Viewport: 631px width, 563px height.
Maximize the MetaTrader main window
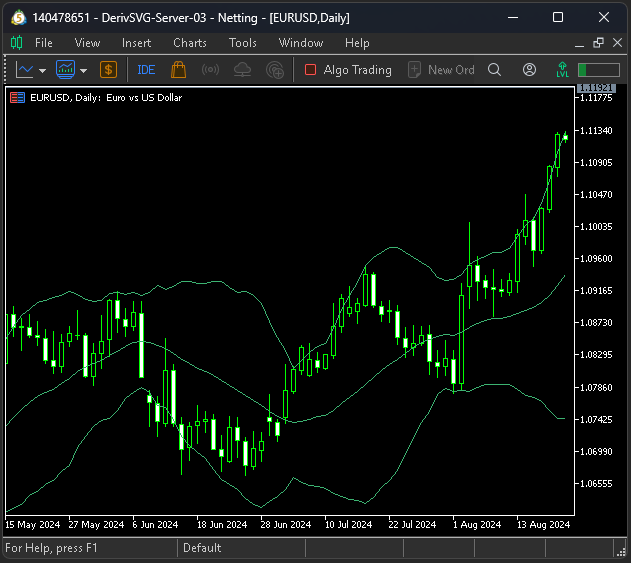[558, 17]
